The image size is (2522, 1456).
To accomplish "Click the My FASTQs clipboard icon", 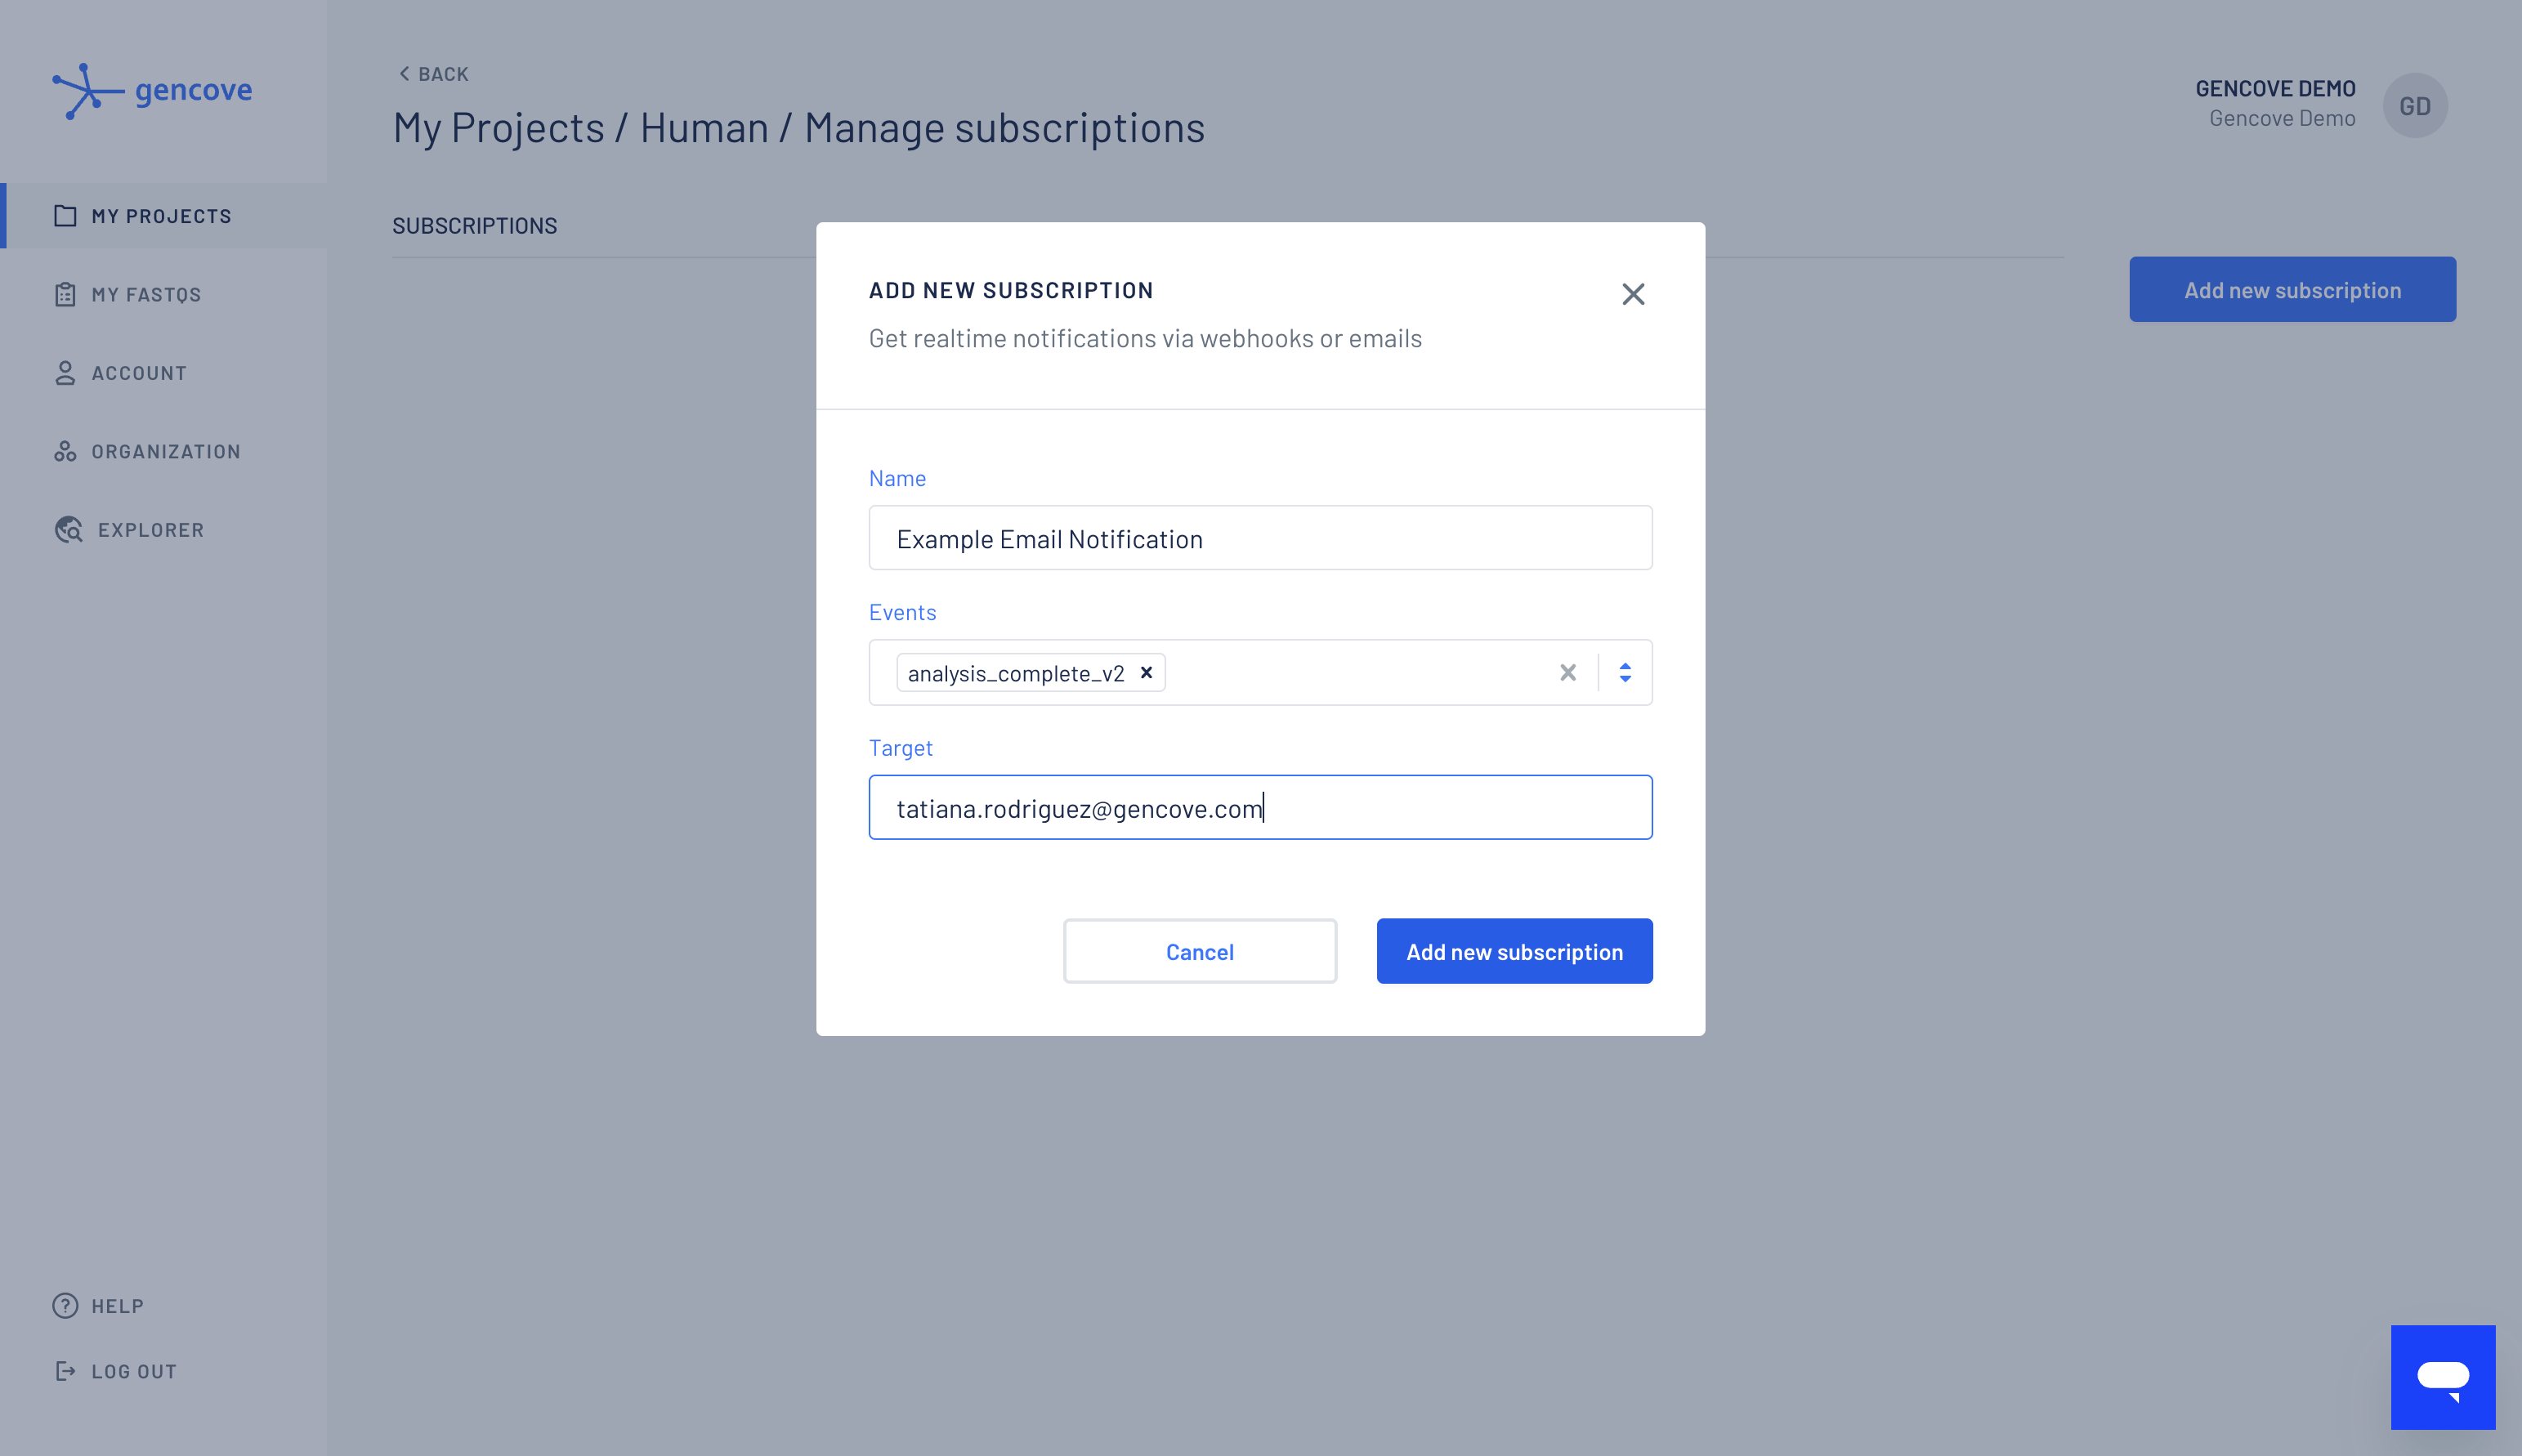I will 65,294.
